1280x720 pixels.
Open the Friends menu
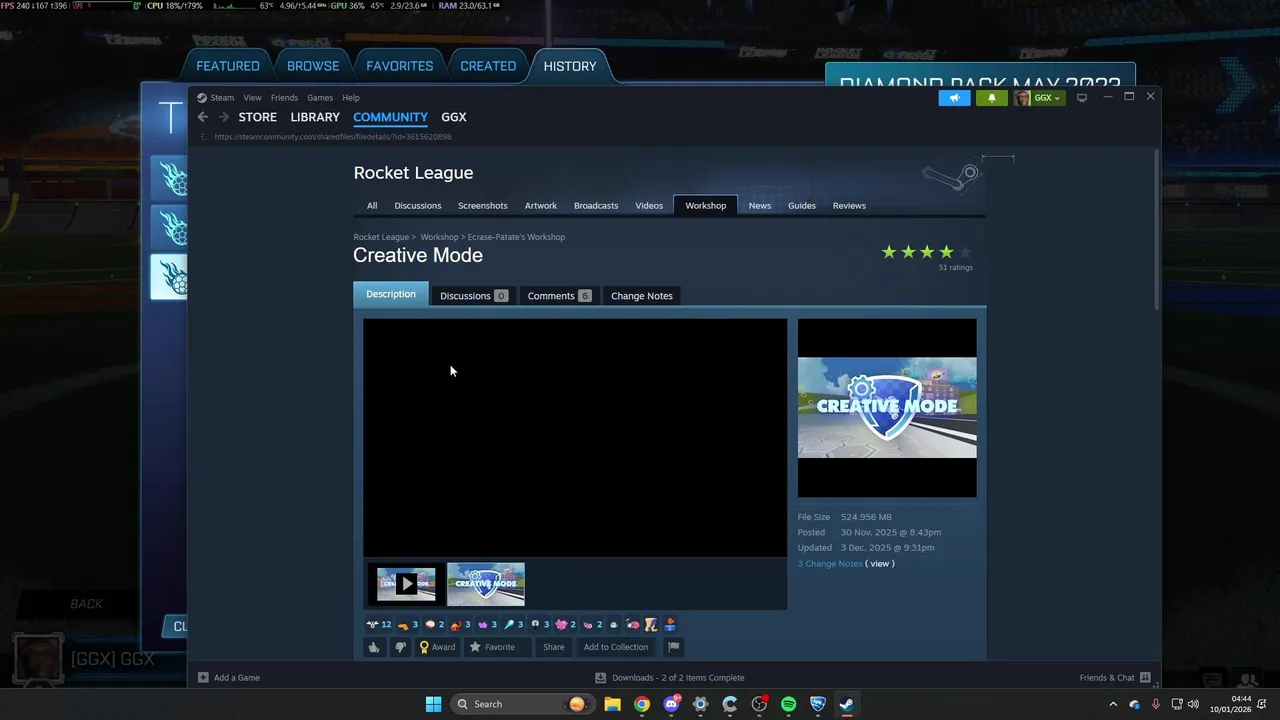point(284,98)
